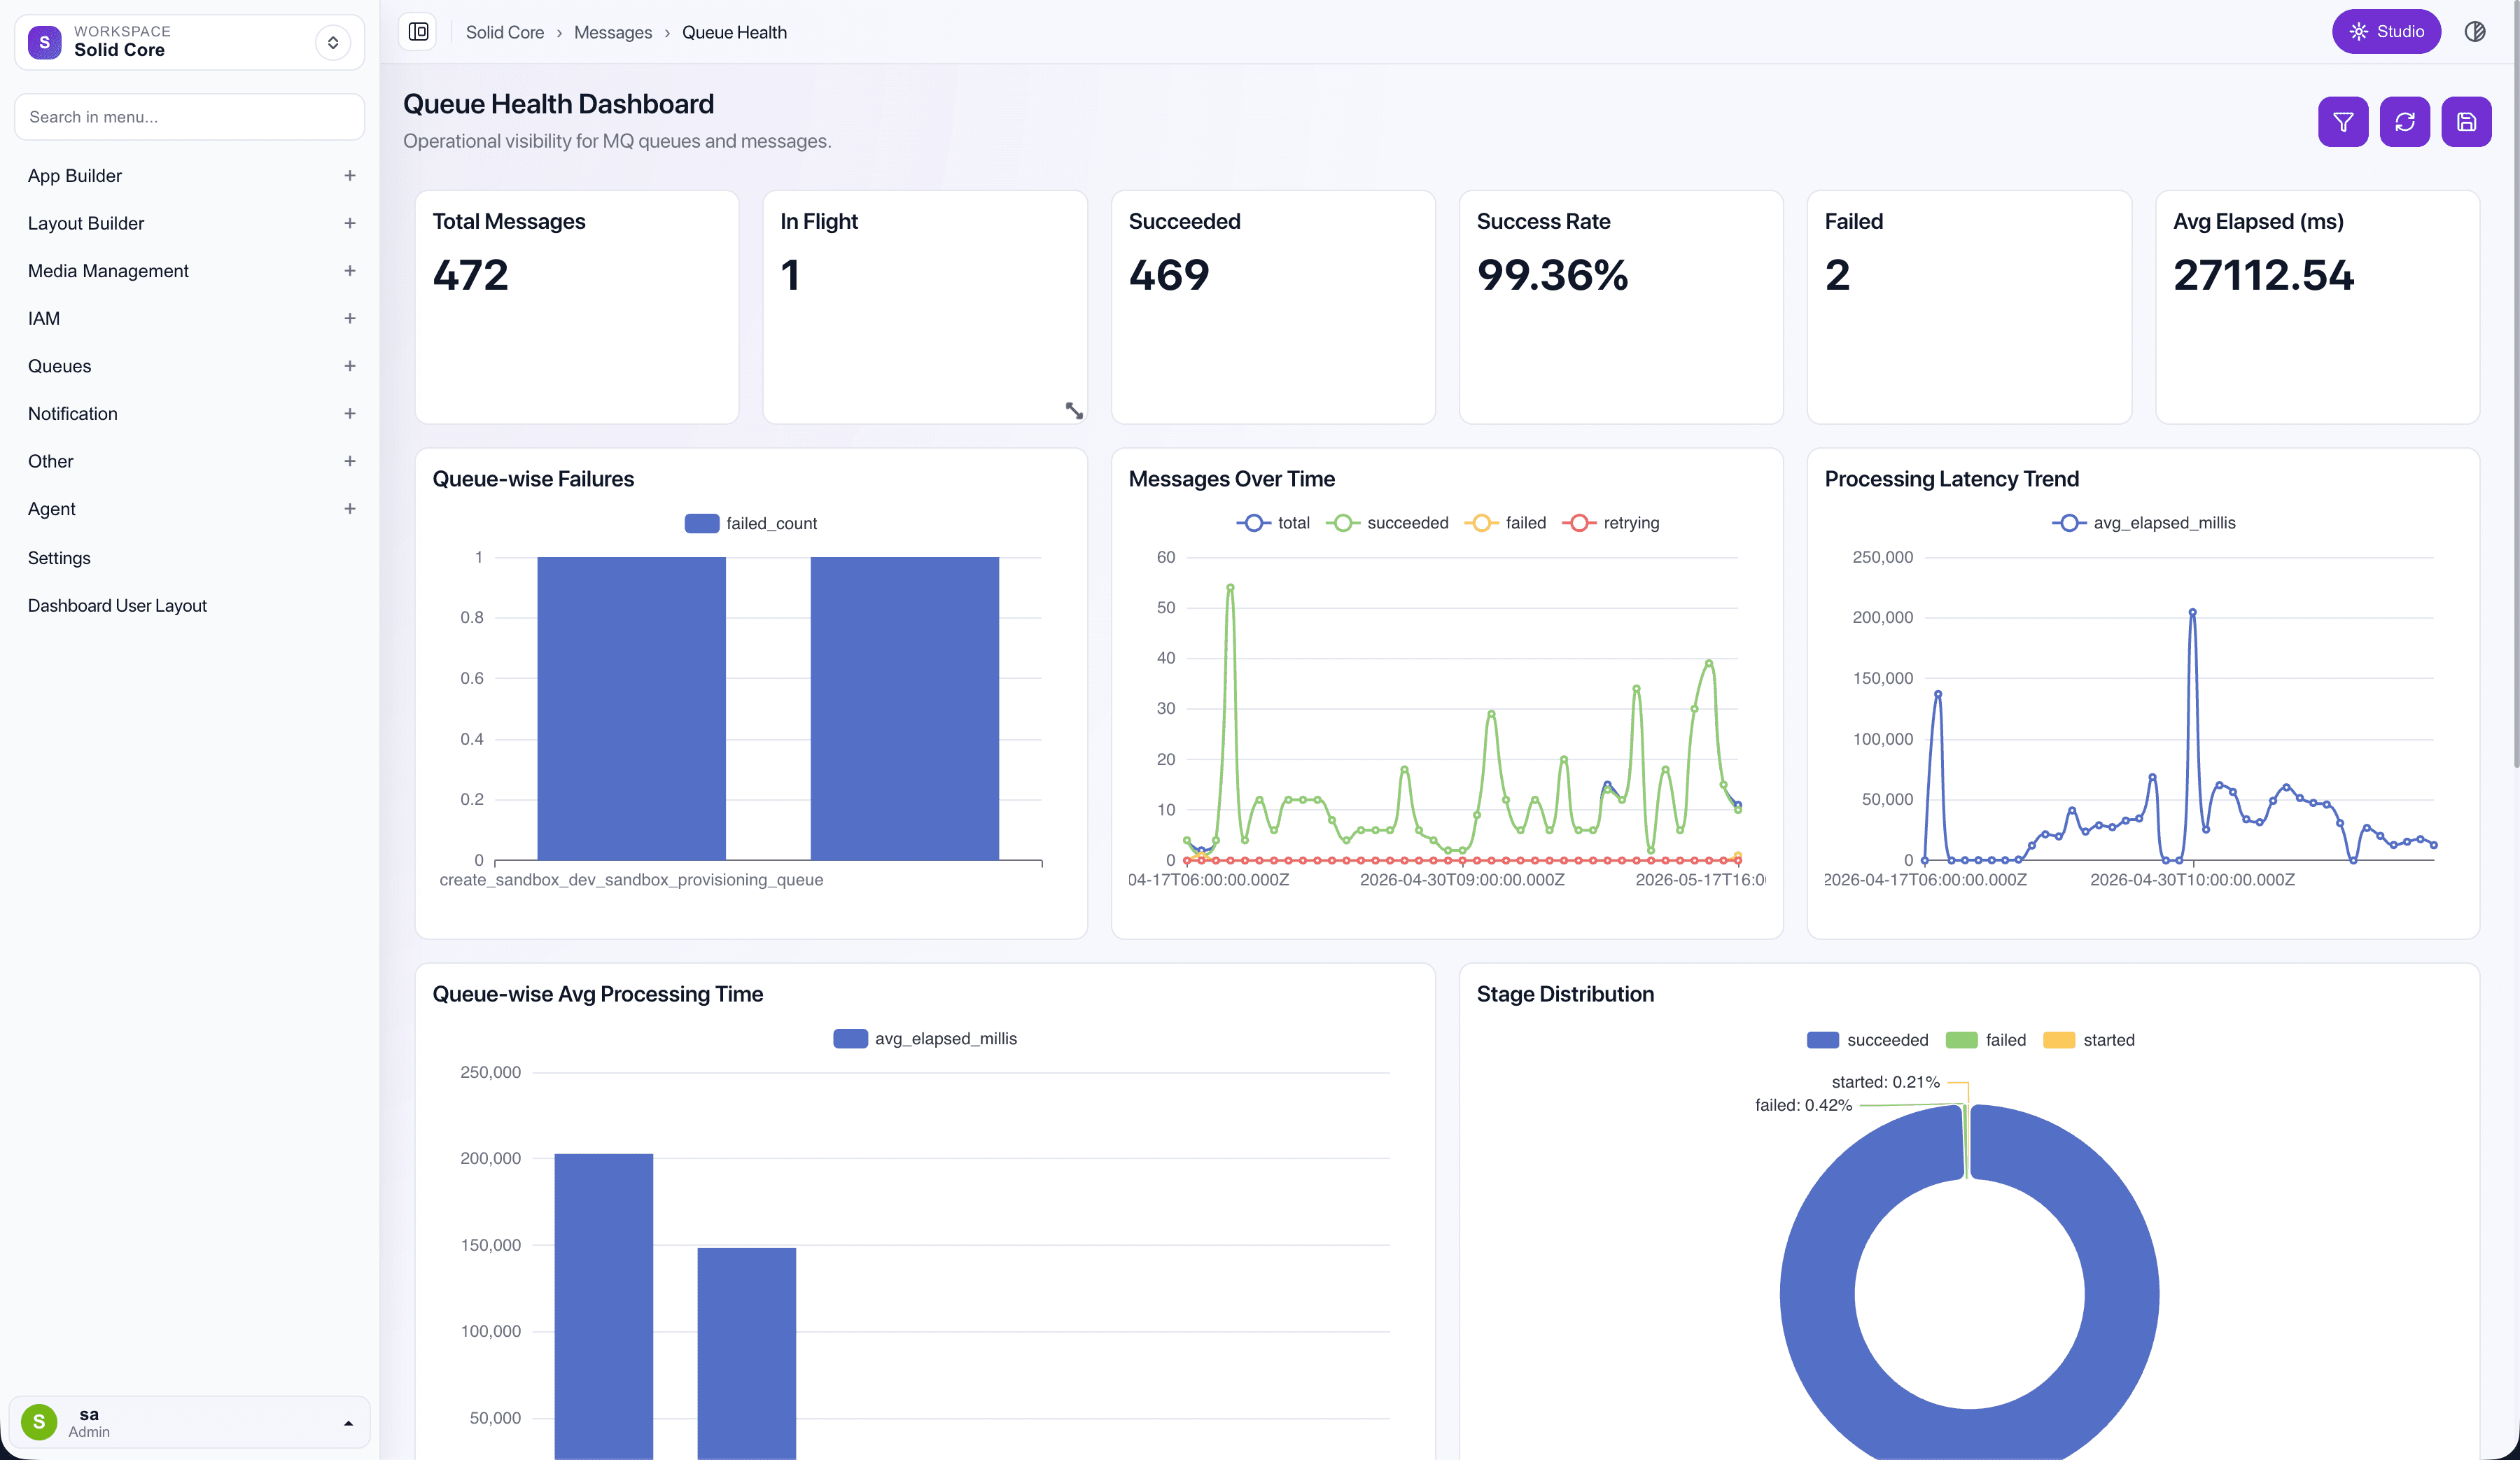Focus the Search in menu field

(x=189, y=117)
